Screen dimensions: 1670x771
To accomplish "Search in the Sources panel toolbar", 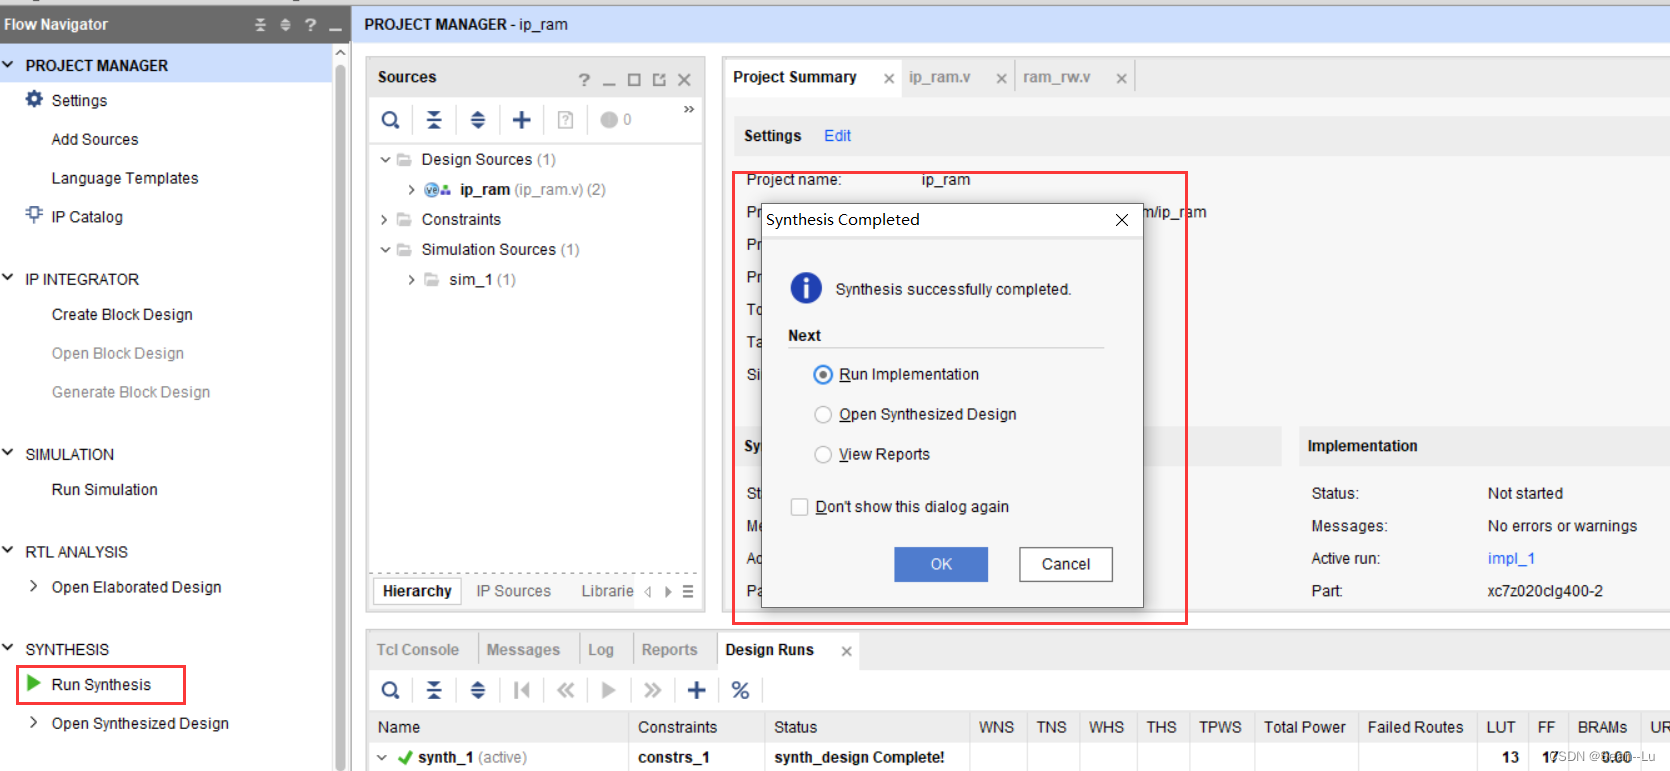I will click(391, 120).
